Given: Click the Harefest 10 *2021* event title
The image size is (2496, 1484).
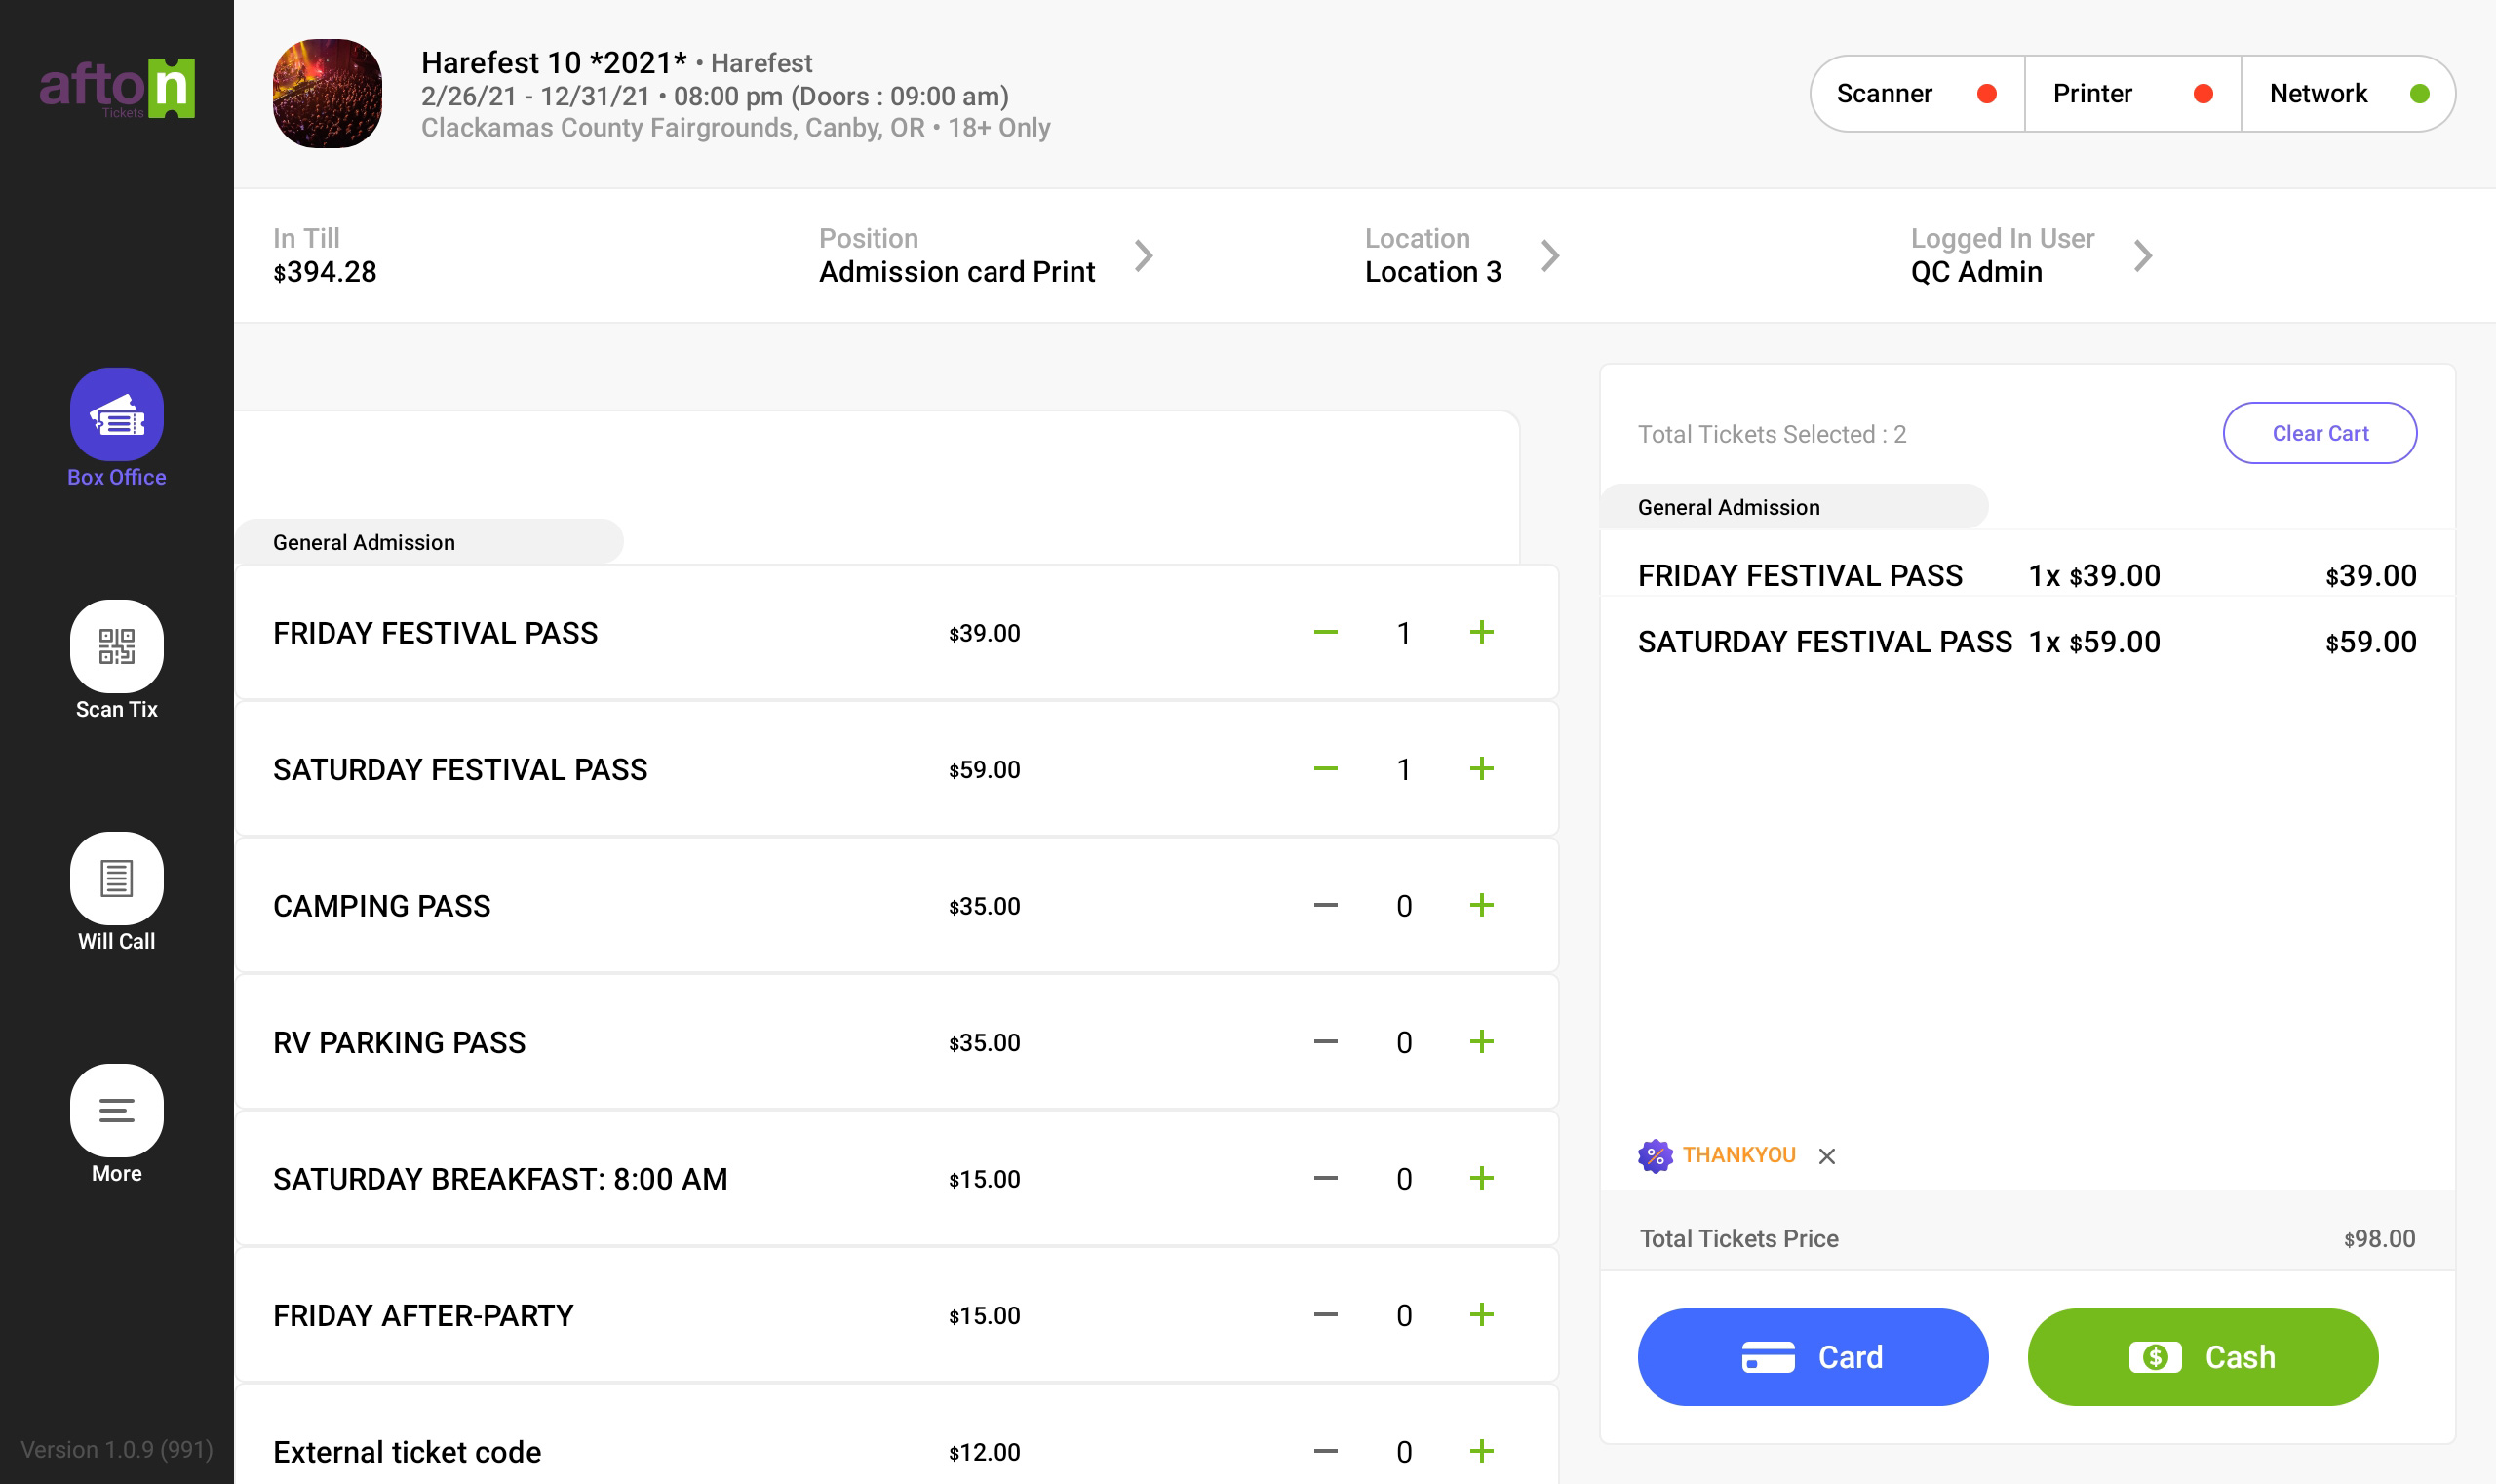Looking at the screenshot, I should pos(554,62).
